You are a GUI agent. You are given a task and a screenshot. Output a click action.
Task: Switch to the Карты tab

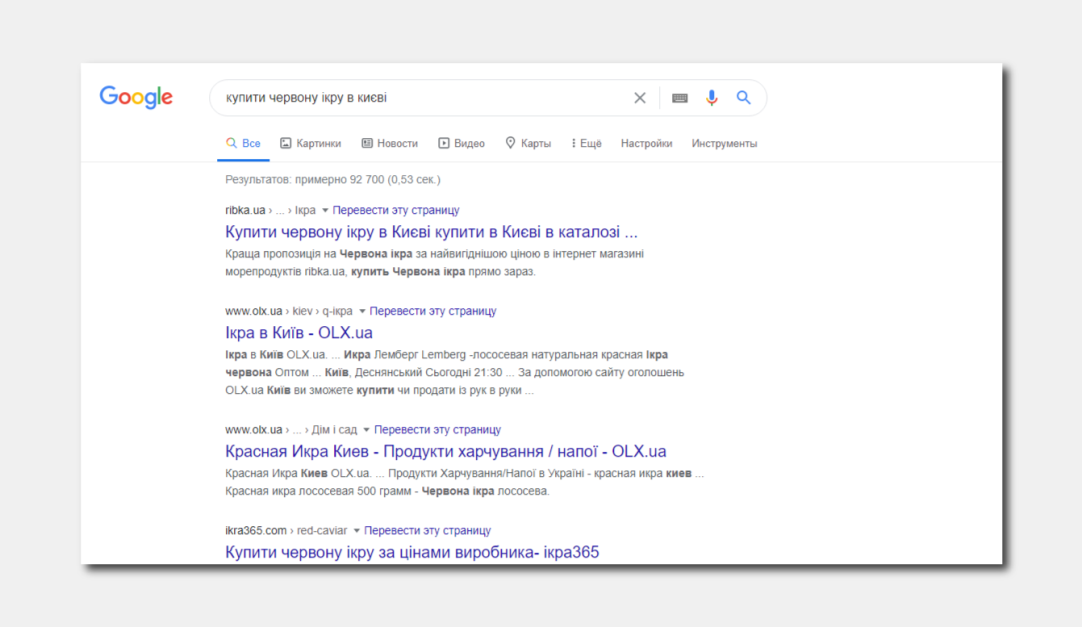[x=528, y=143]
